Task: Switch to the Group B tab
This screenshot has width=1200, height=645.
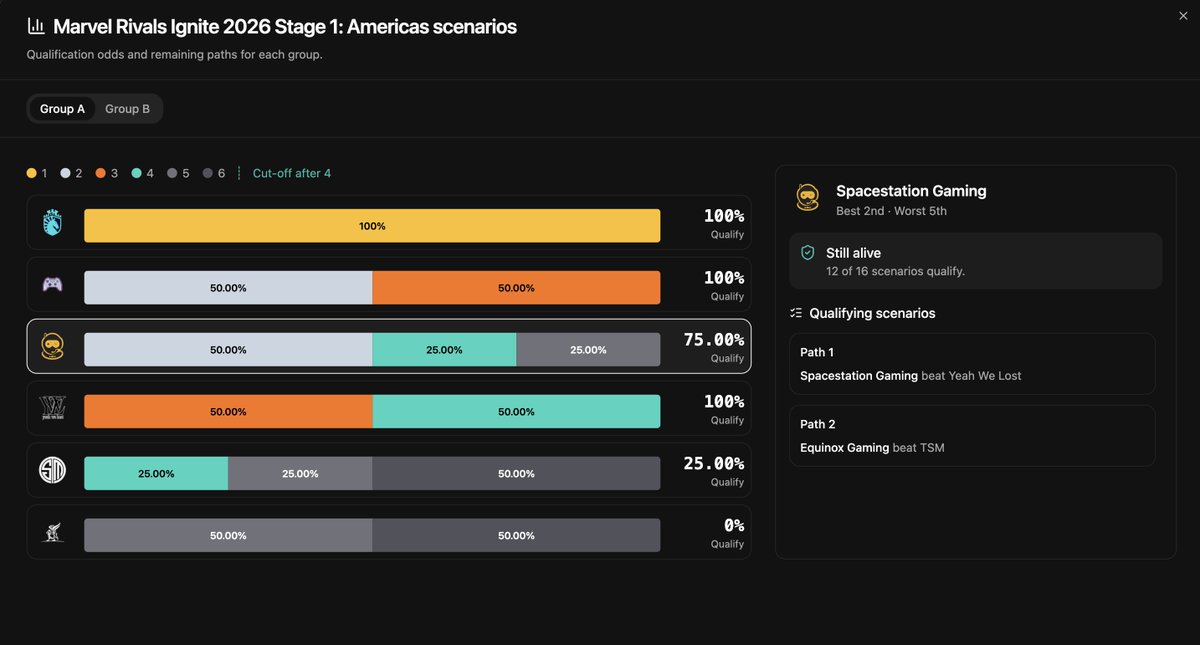Action: pos(128,108)
